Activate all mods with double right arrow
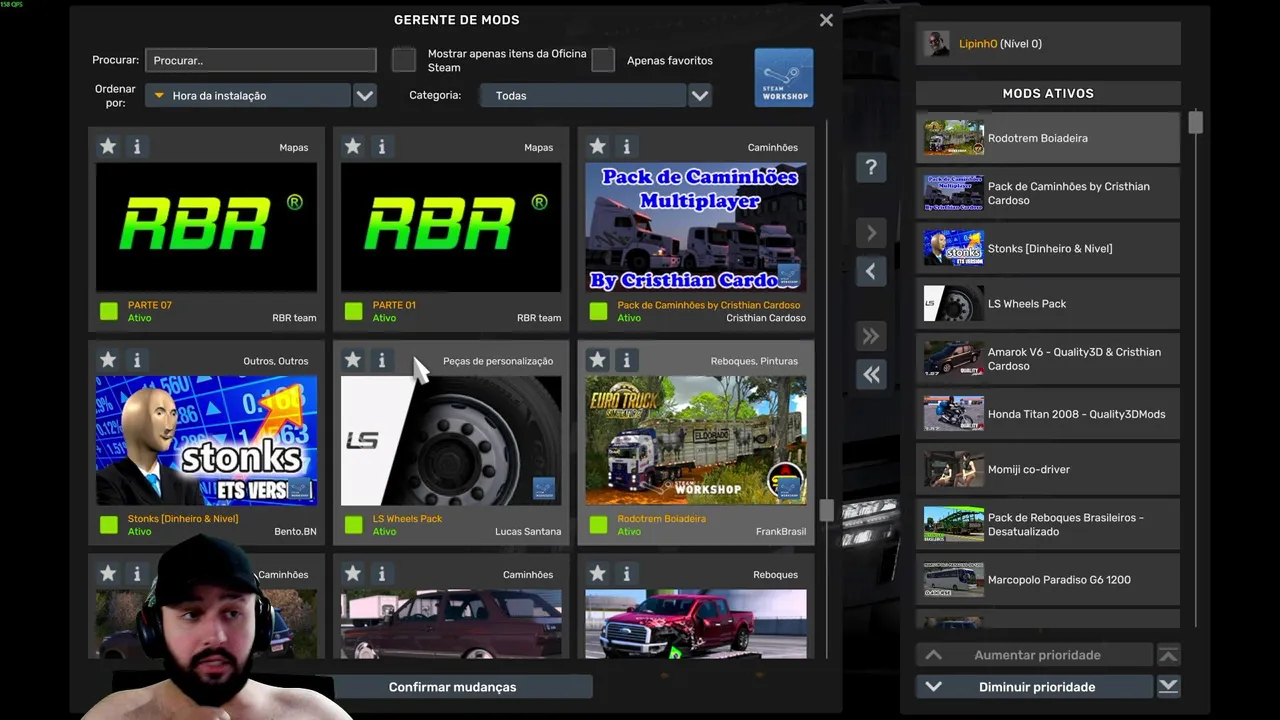Screen dimensions: 1280x720 pyautogui.click(x=871, y=336)
